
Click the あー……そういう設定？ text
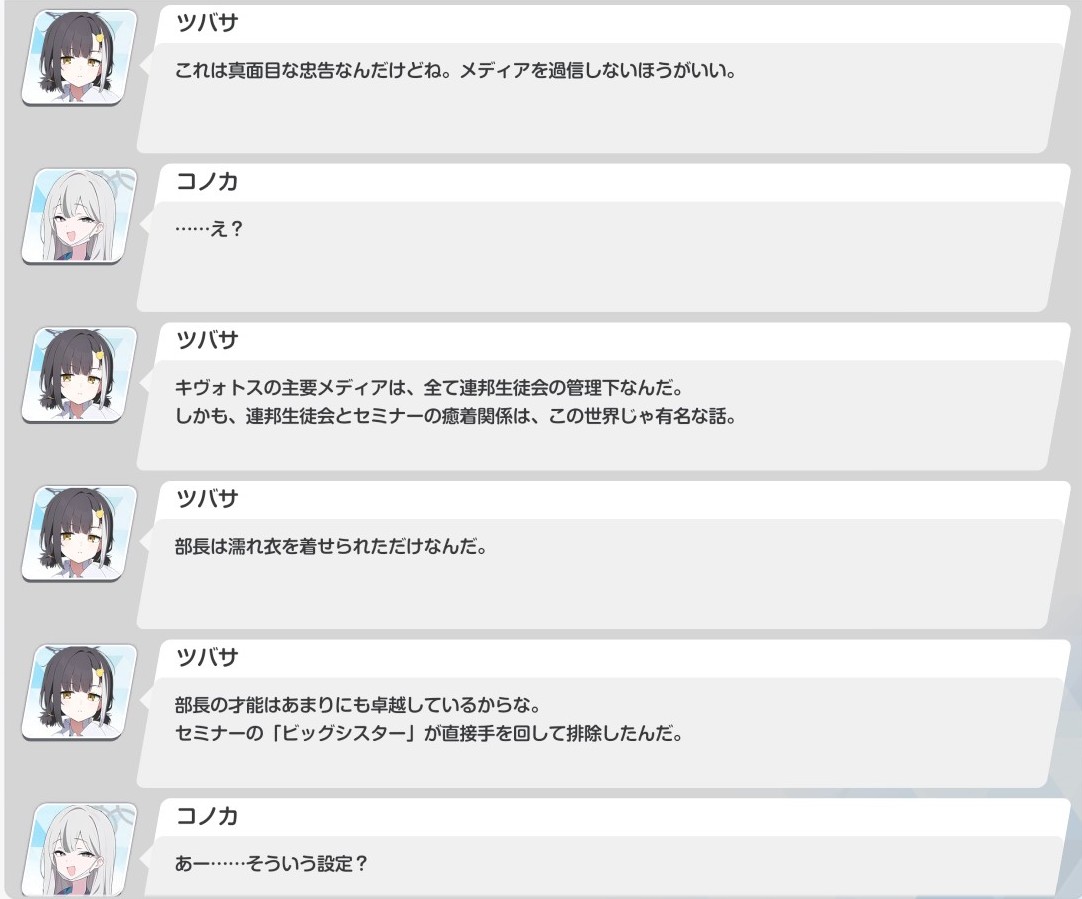[271, 864]
